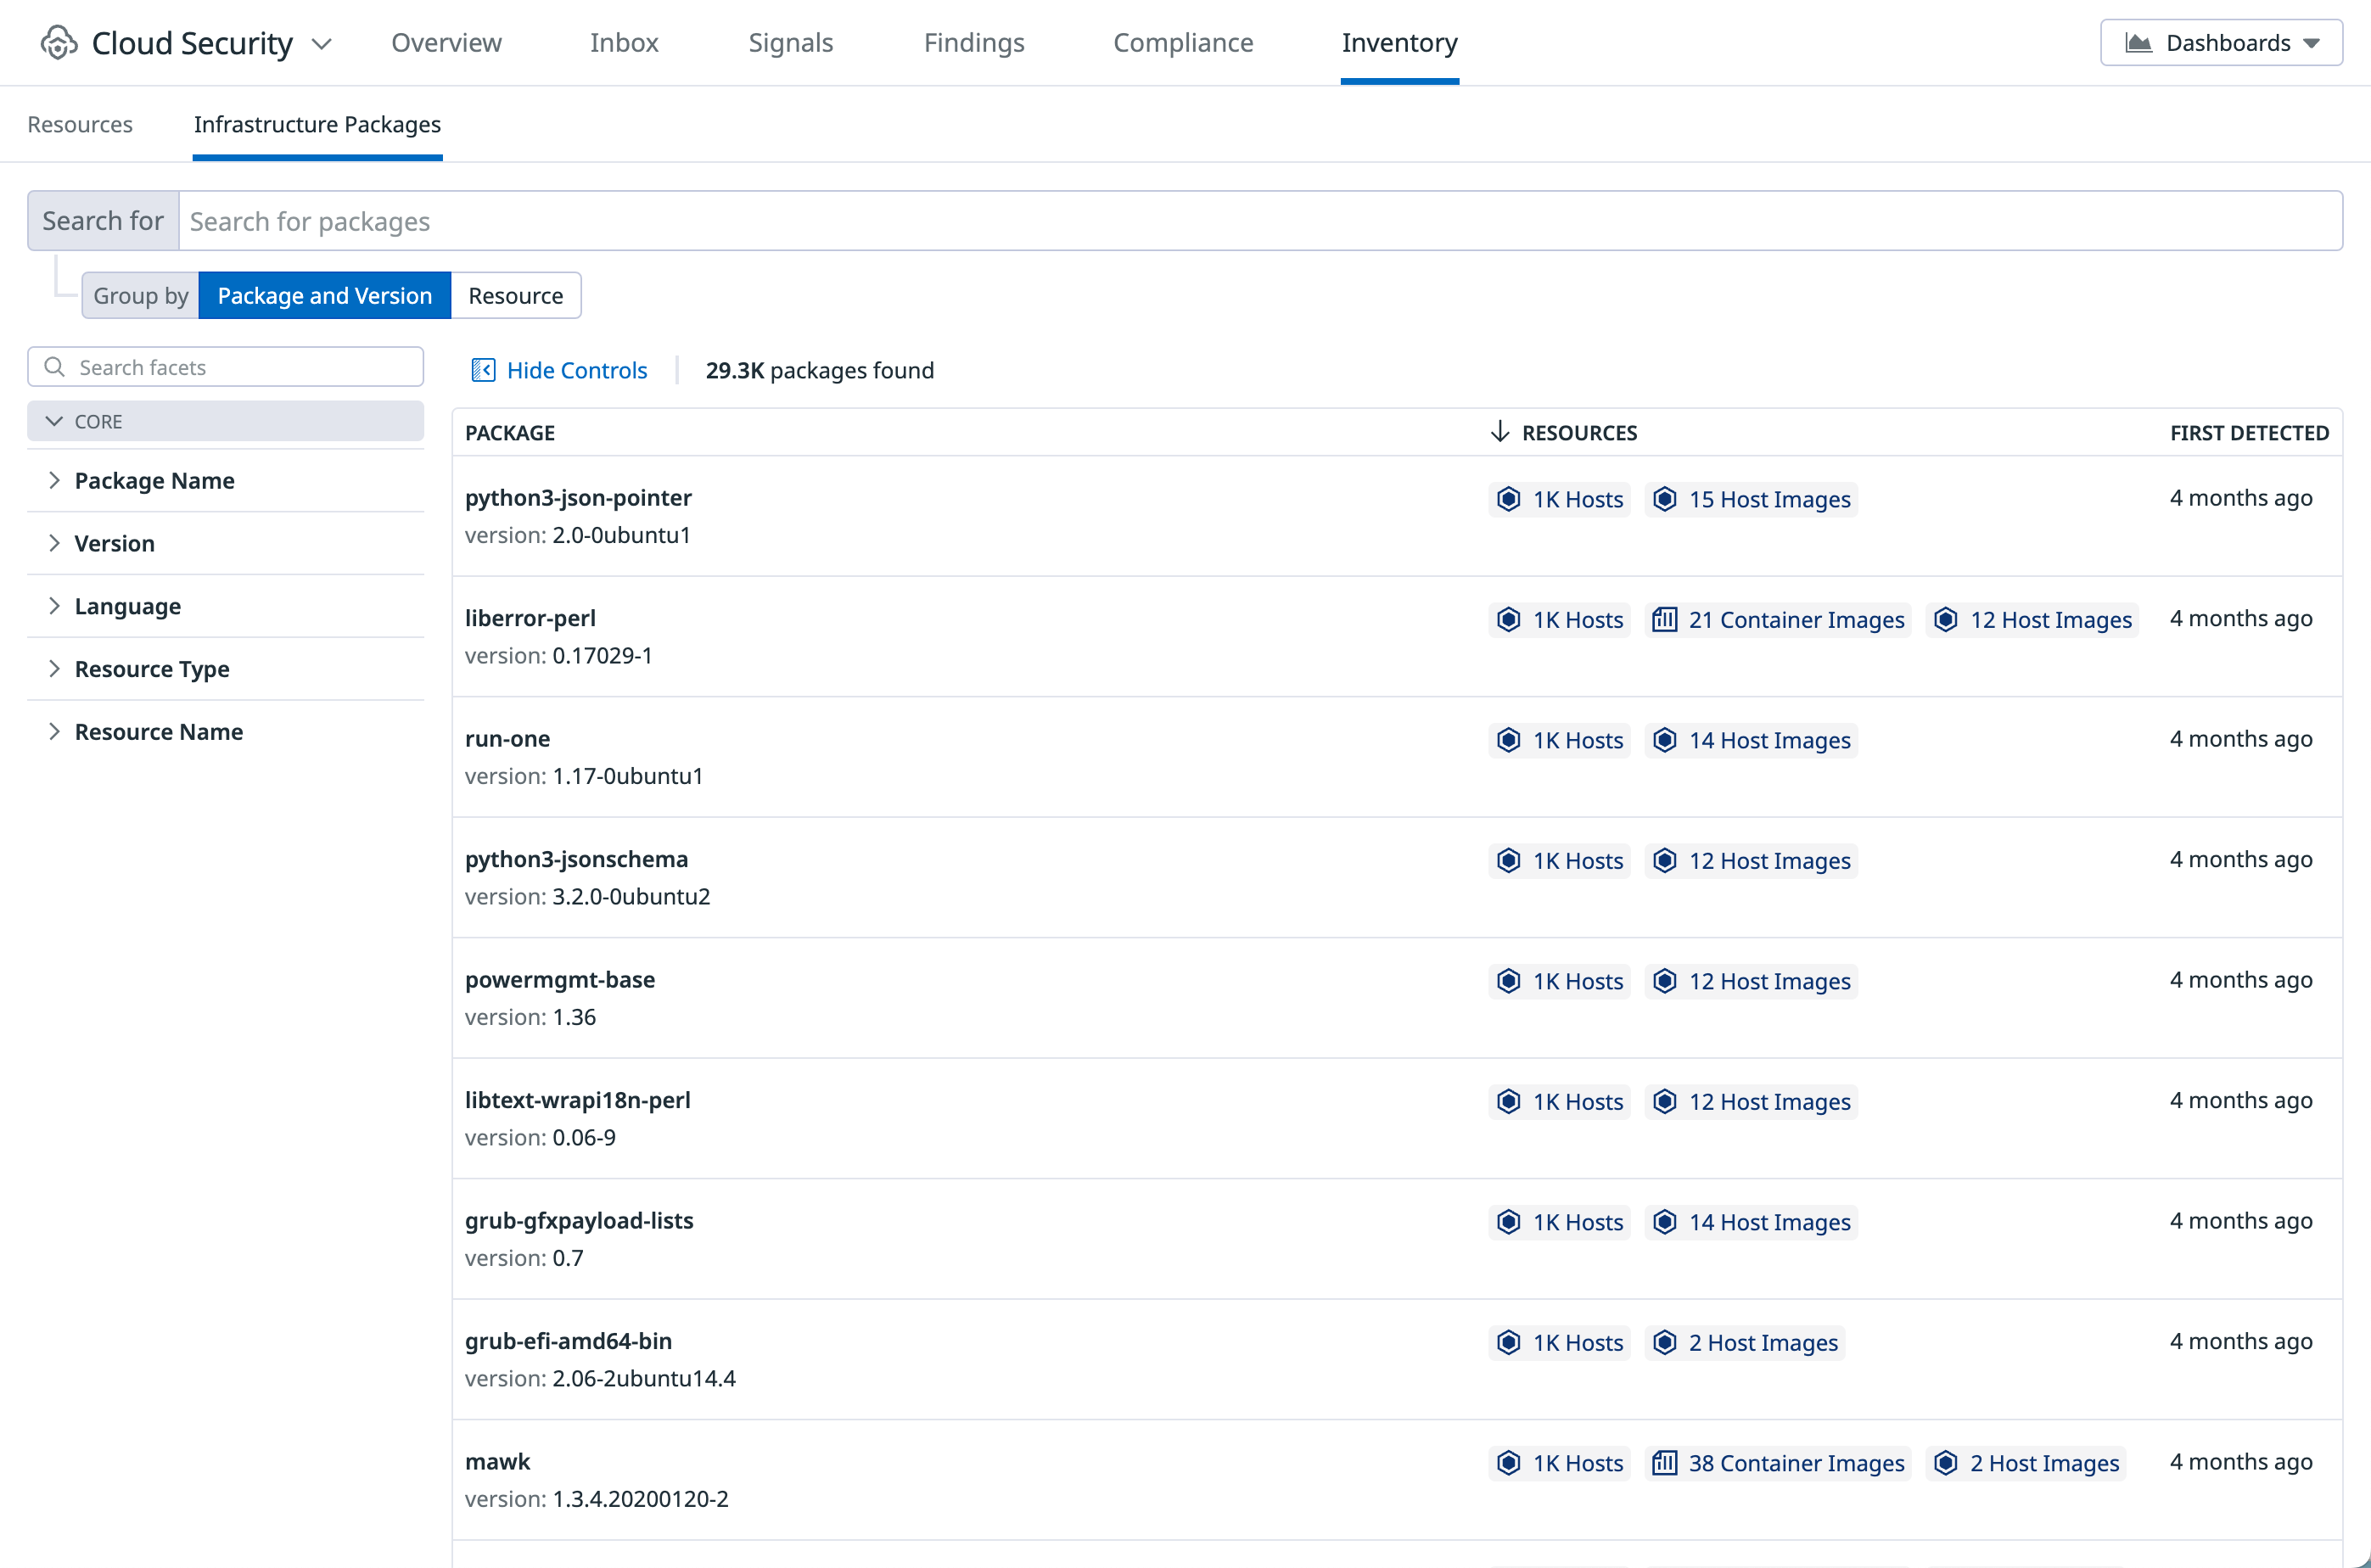Expand the Resource Type facet
Screen dimensions: 2371x1568
151,669
